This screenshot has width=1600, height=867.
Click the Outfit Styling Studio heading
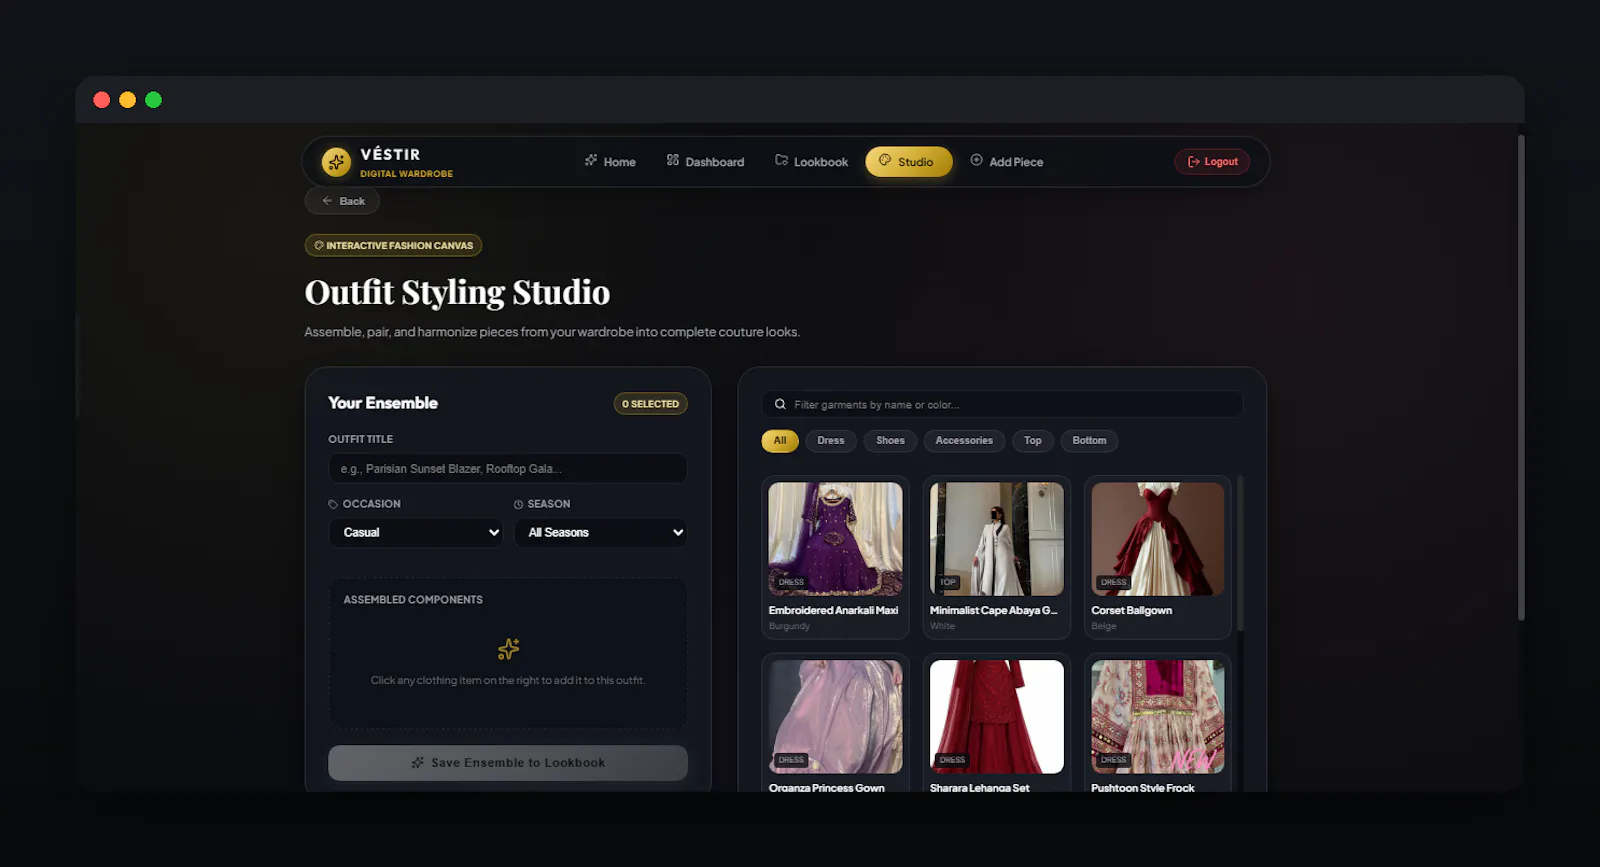[457, 293]
